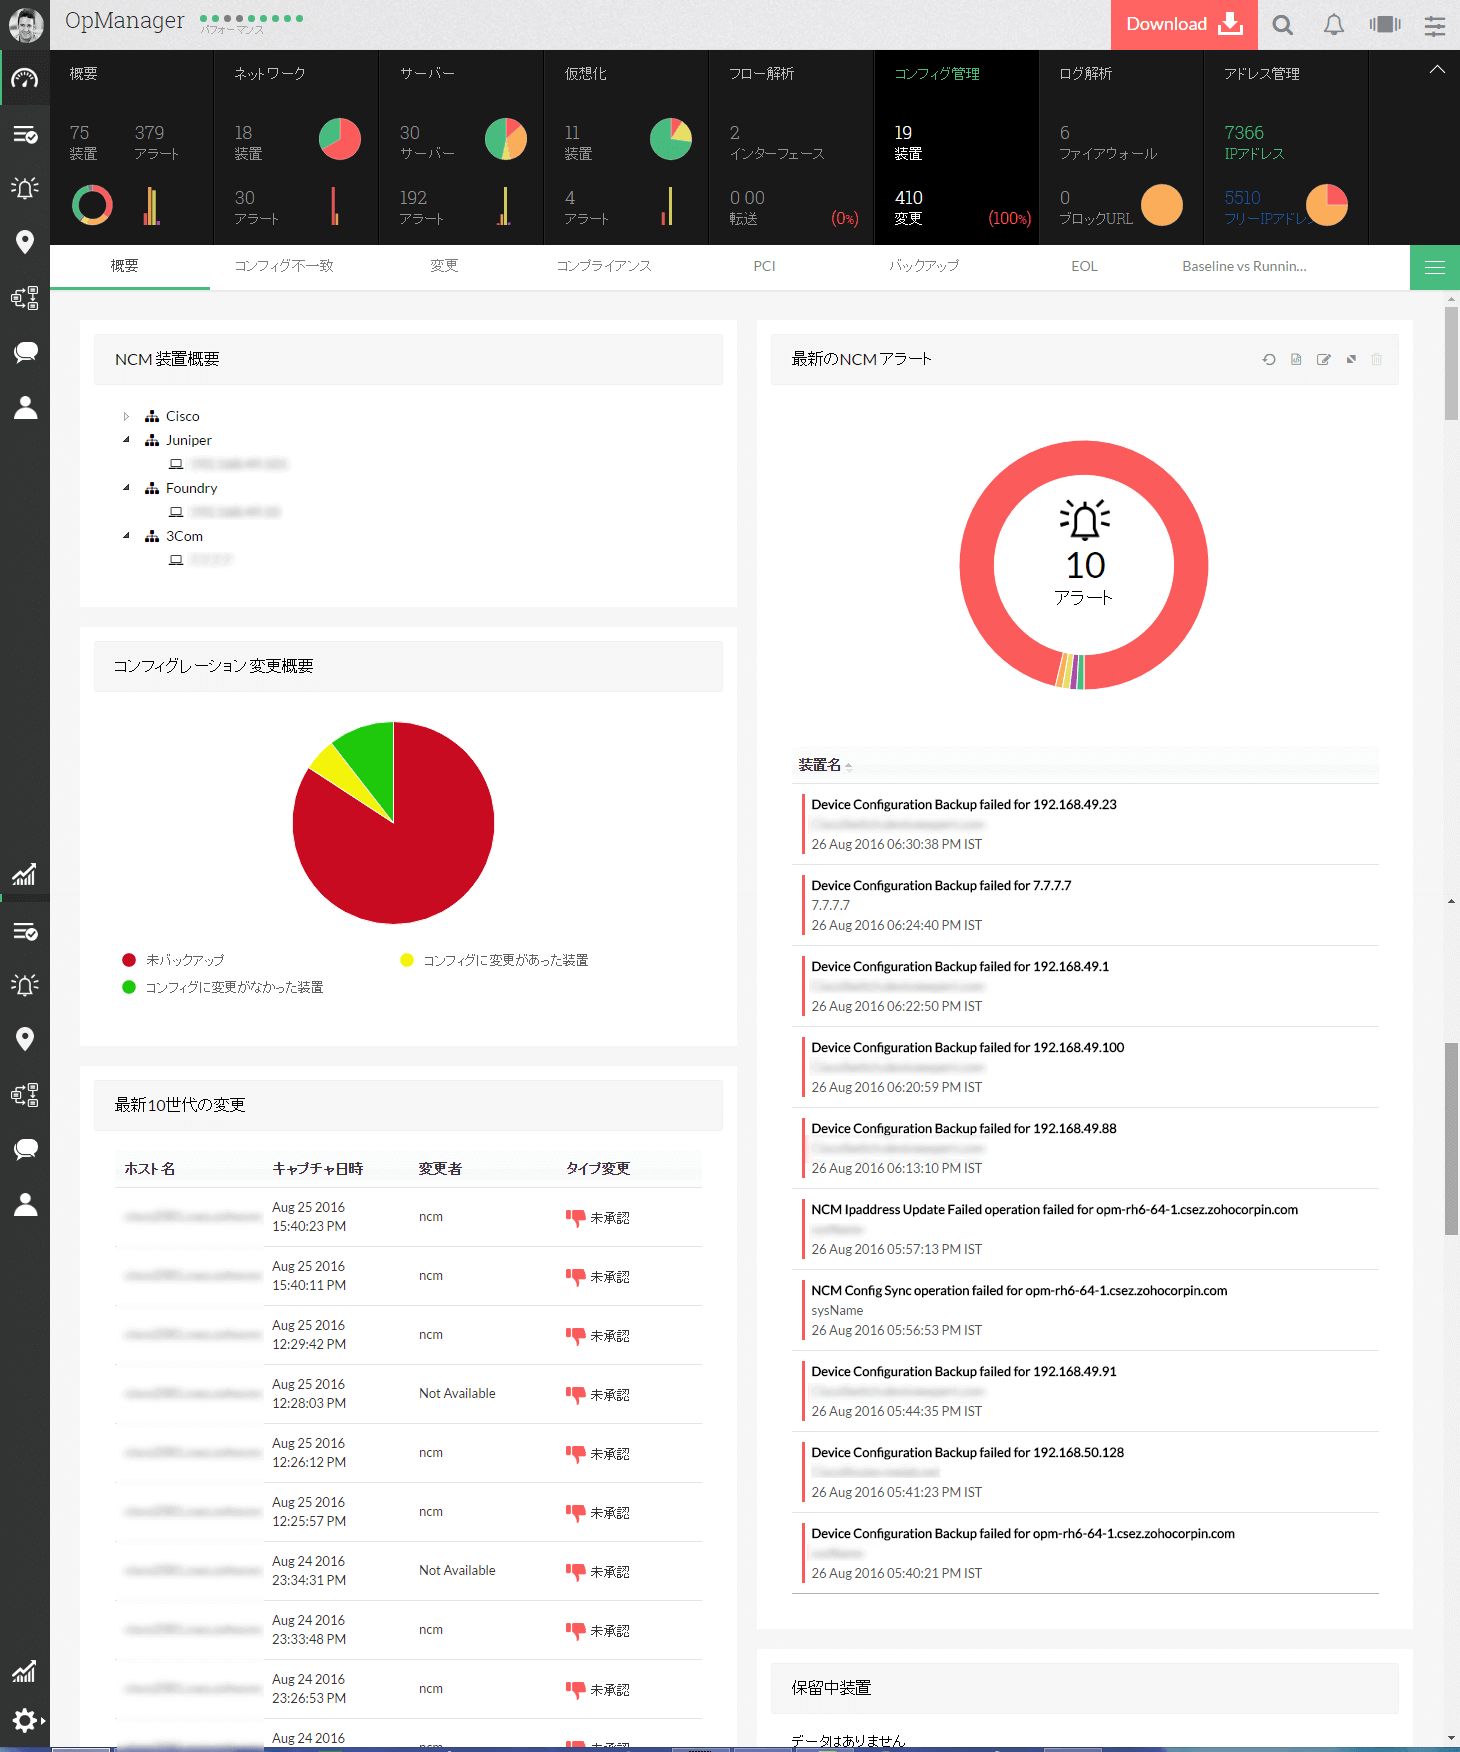
Task: Delete the NCM alerts widget via trash icon
Action: 1377,359
